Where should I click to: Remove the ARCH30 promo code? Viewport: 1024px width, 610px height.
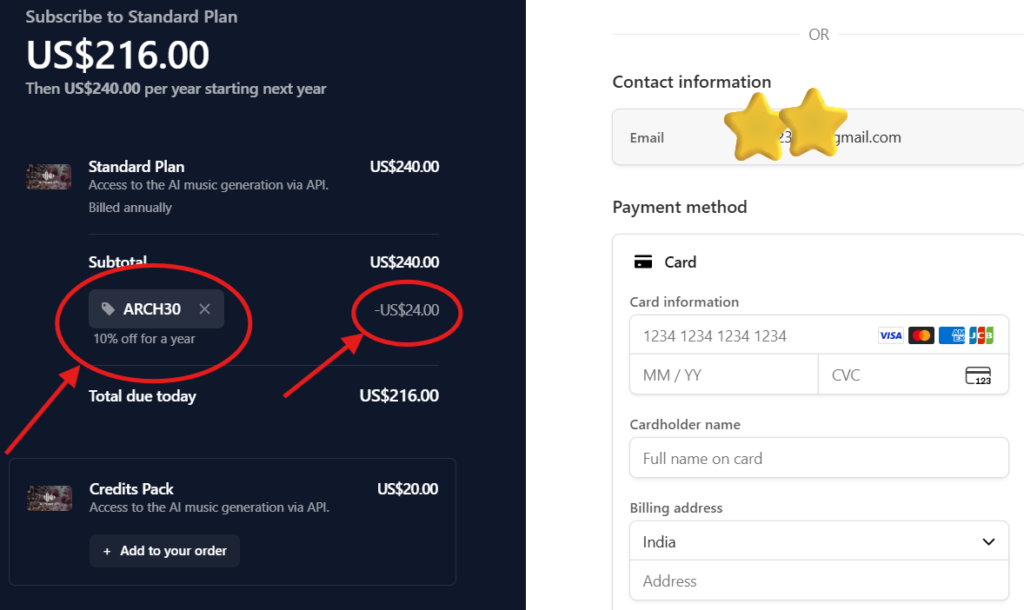point(203,308)
